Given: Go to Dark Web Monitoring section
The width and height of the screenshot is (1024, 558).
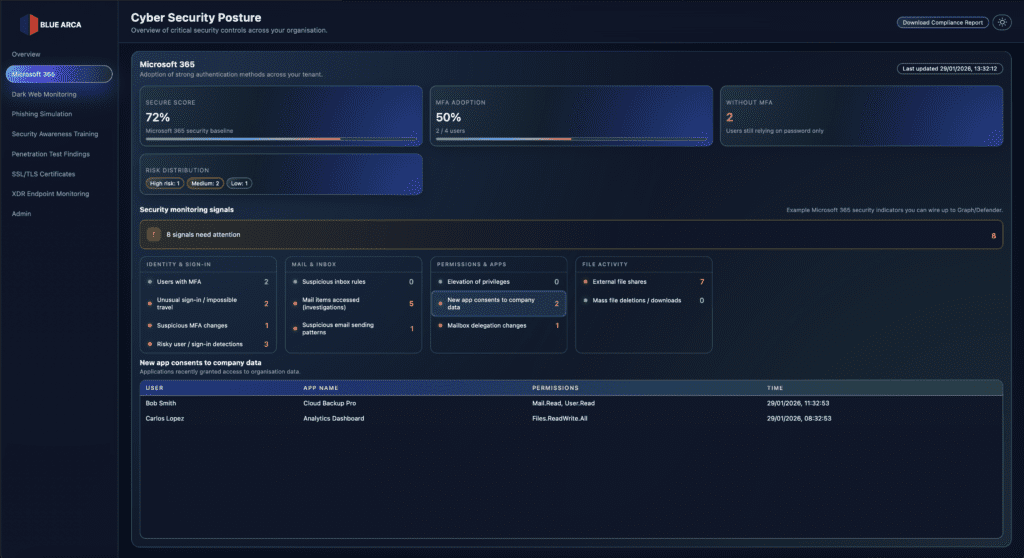Looking at the screenshot, I should [44, 94].
